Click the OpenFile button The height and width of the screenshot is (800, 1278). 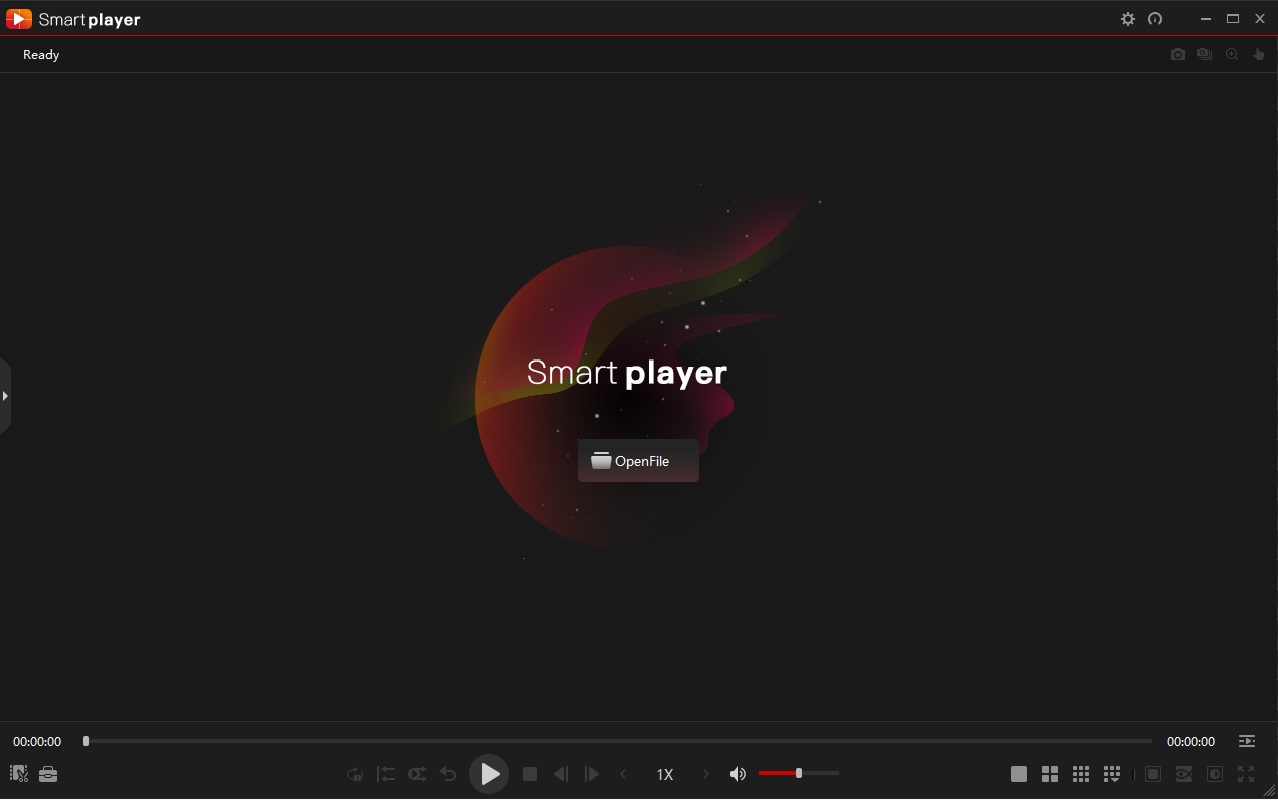(638, 461)
